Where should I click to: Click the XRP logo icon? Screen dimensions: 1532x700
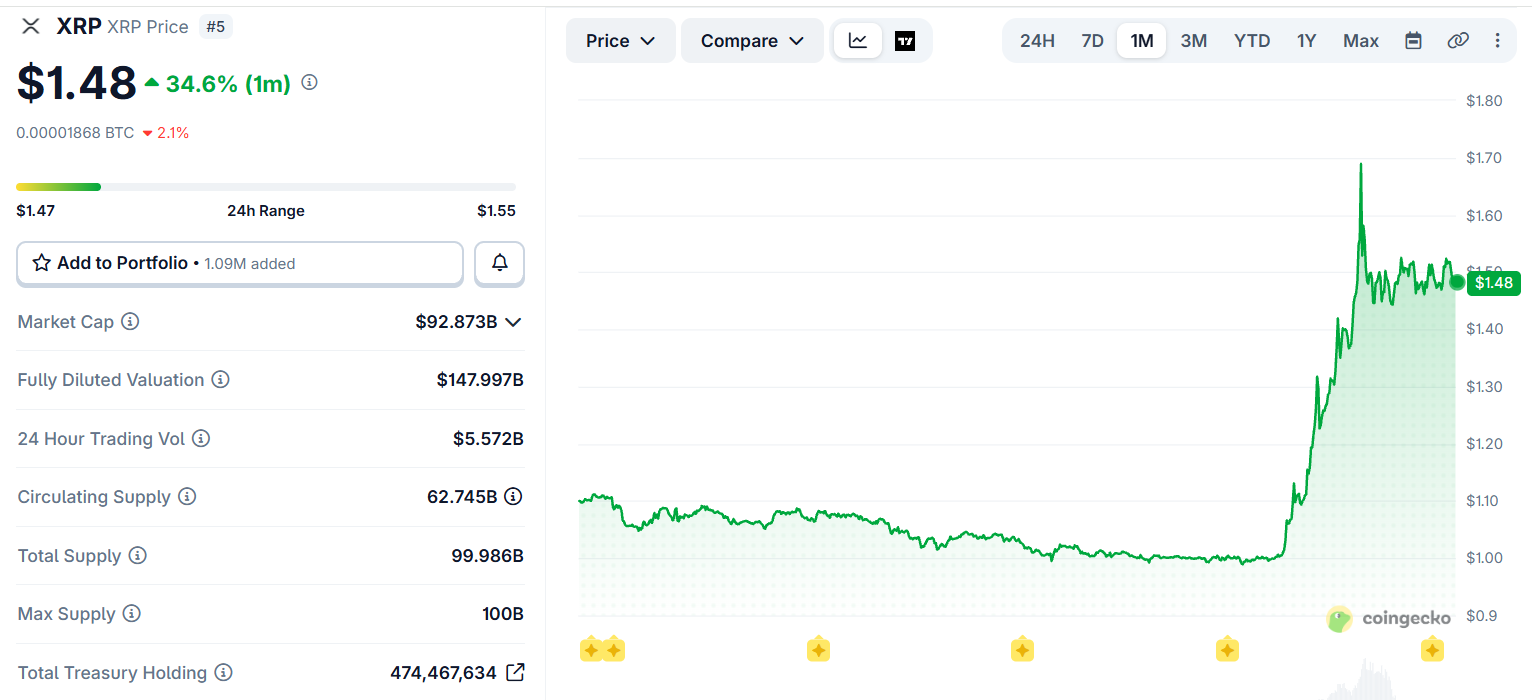(31, 26)
